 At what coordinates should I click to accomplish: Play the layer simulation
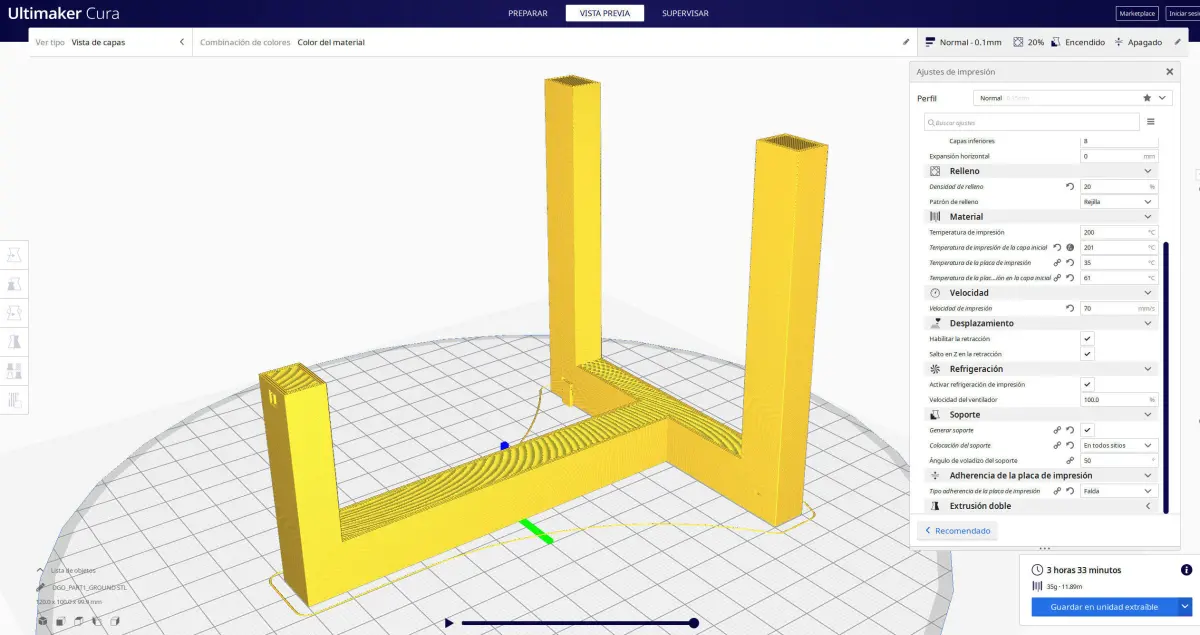point(449,623)
